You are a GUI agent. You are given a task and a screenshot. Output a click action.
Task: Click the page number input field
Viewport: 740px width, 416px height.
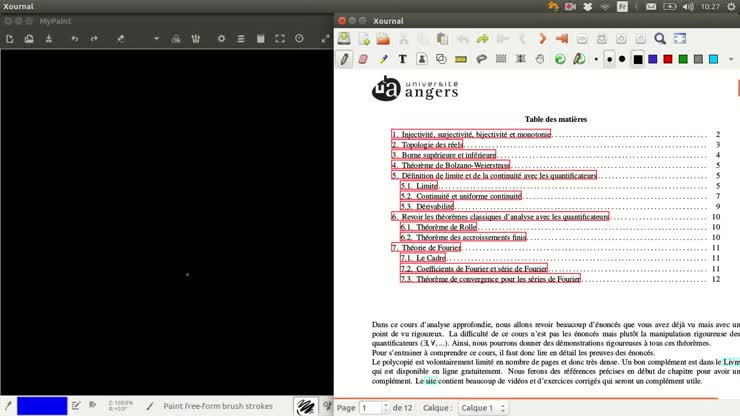[370, 408]
